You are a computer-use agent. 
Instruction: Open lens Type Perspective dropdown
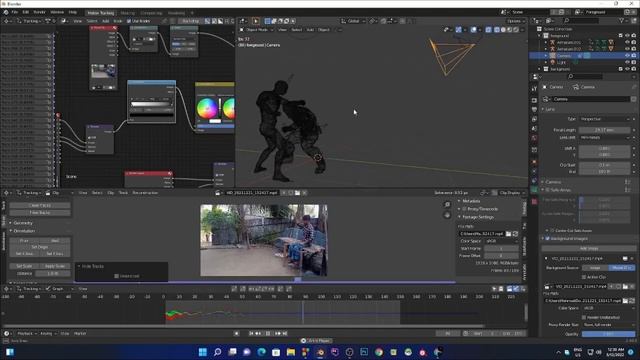click(x=604, y=119)
